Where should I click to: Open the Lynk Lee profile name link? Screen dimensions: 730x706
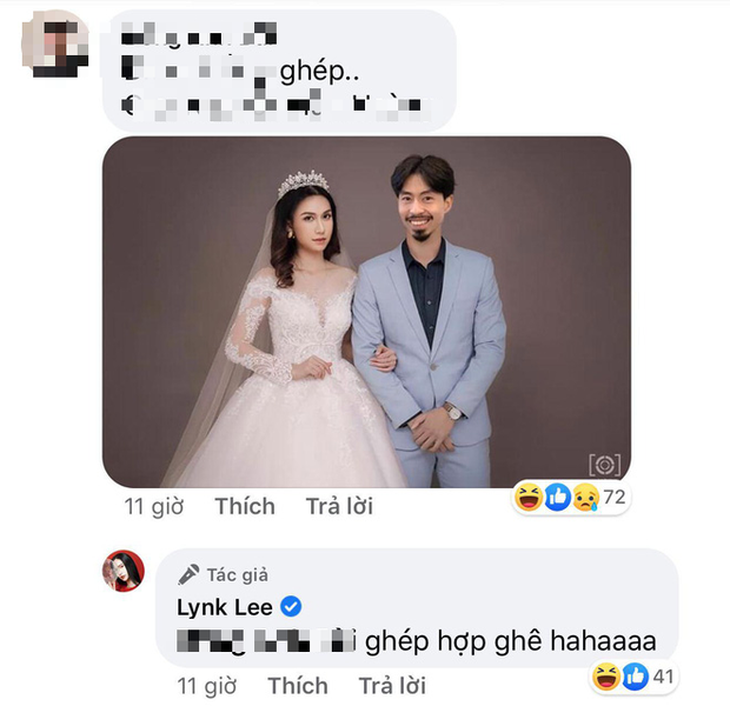224,607
